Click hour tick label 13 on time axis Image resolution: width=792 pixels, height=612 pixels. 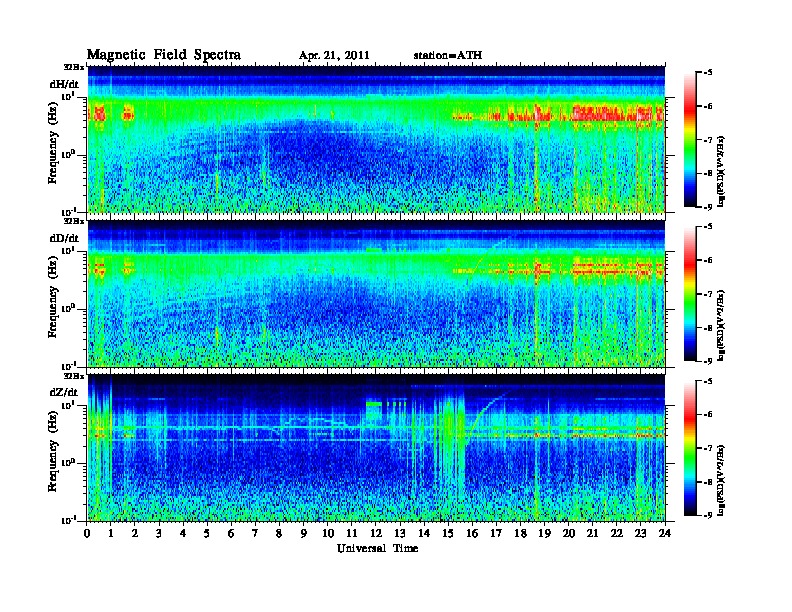(400, 534)
